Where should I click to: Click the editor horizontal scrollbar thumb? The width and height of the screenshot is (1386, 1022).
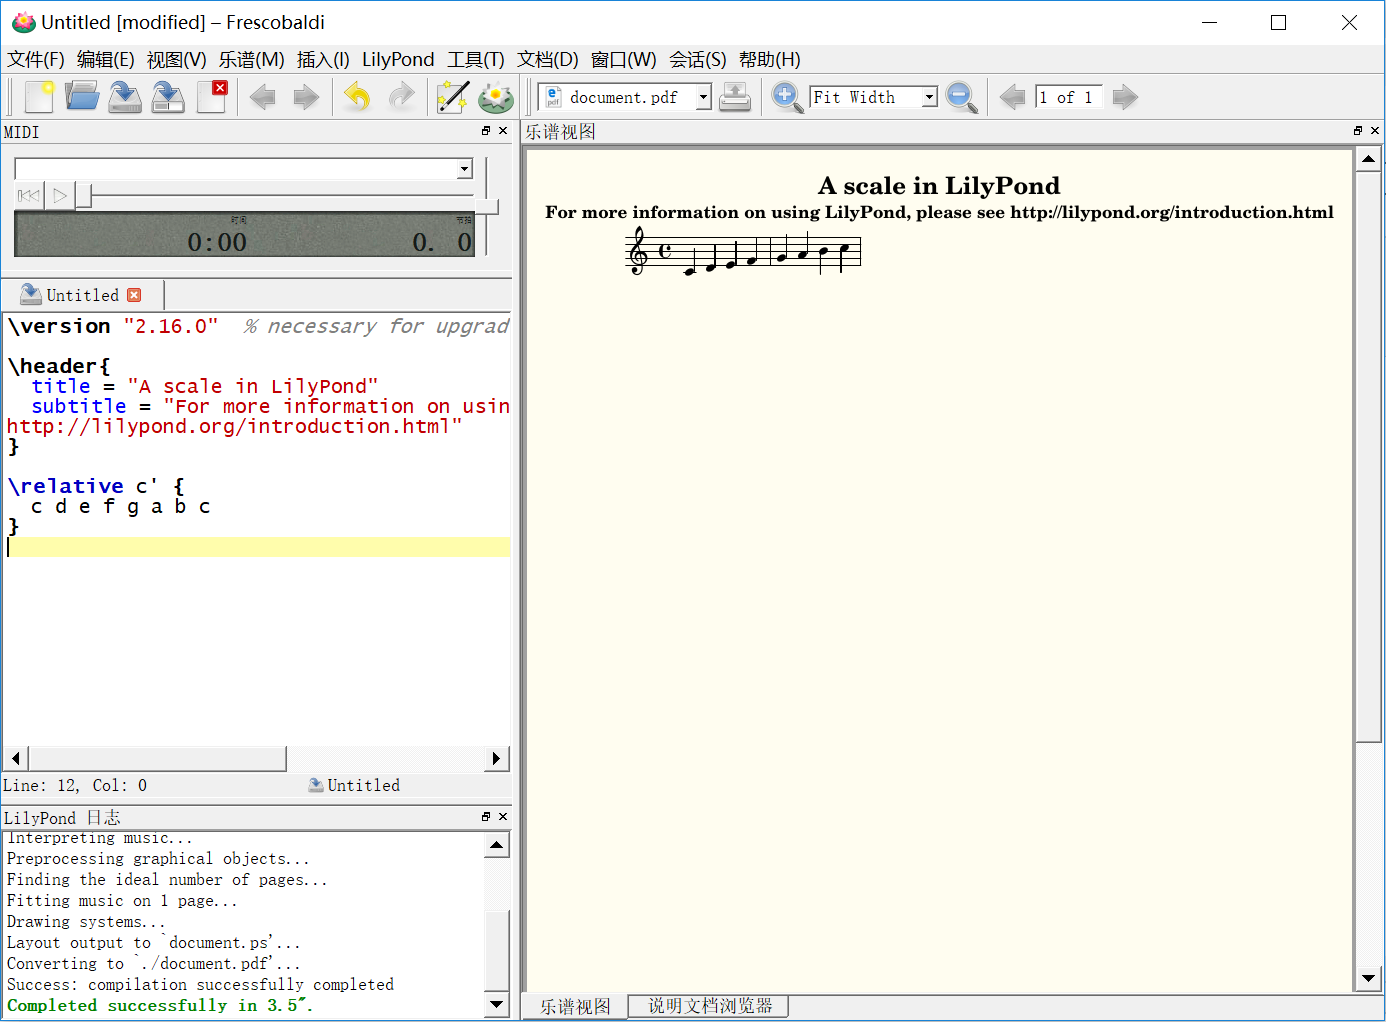tap(156, 758)
